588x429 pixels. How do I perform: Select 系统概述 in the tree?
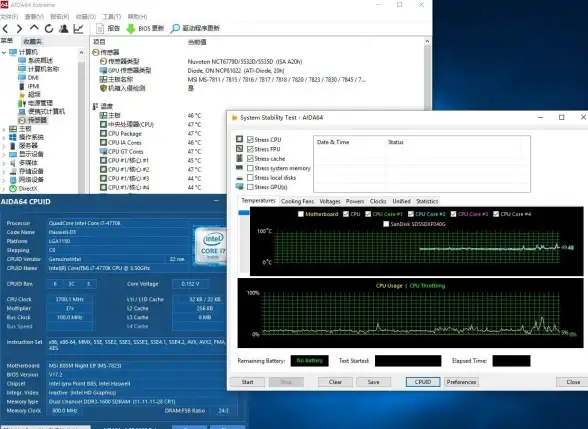tap(36, 60)
